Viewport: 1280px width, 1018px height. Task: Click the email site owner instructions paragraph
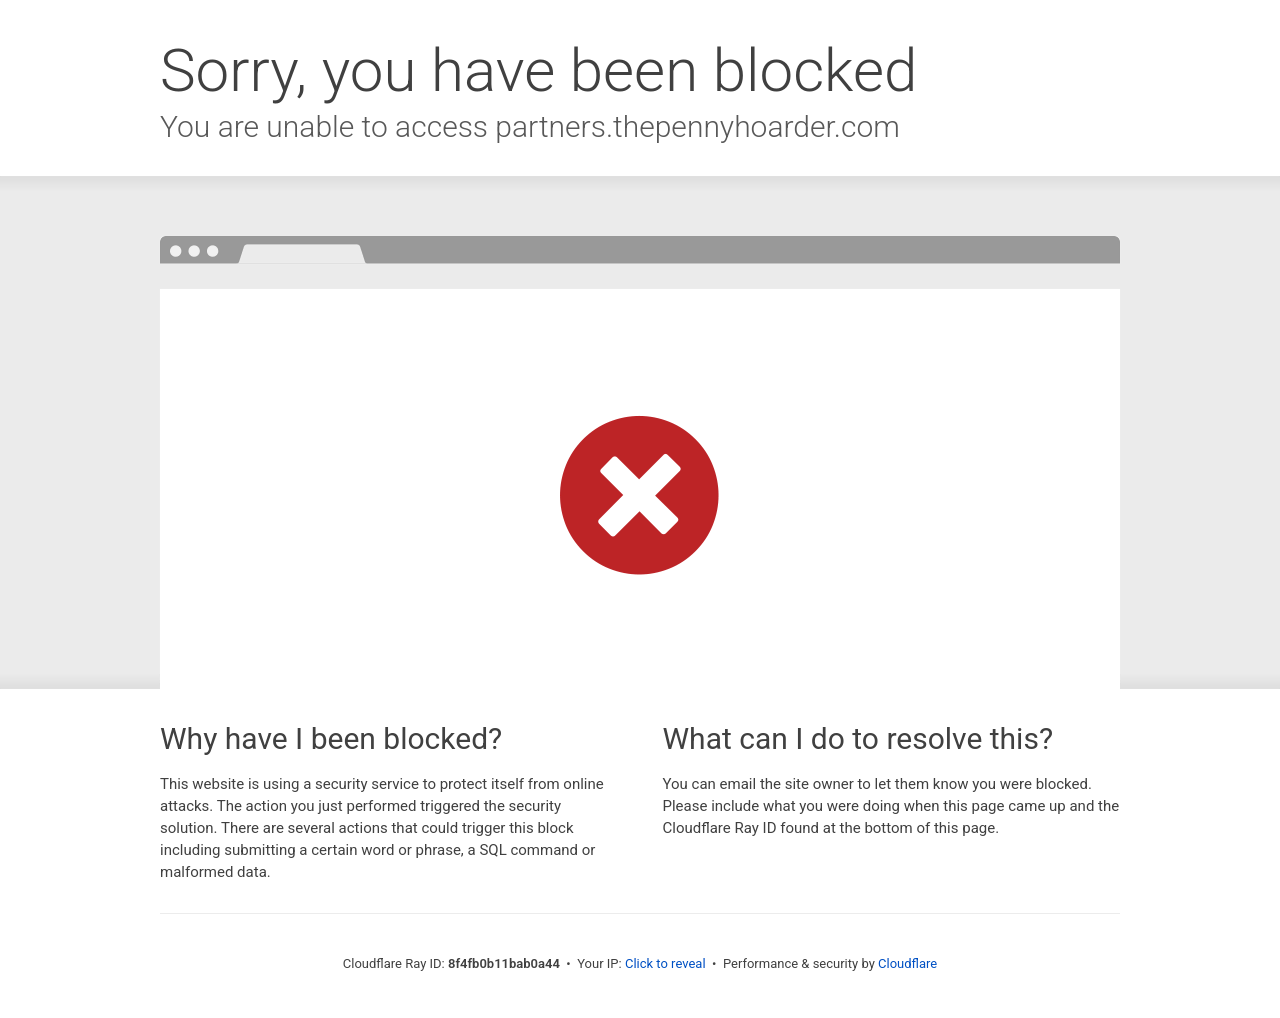[891, 806]
